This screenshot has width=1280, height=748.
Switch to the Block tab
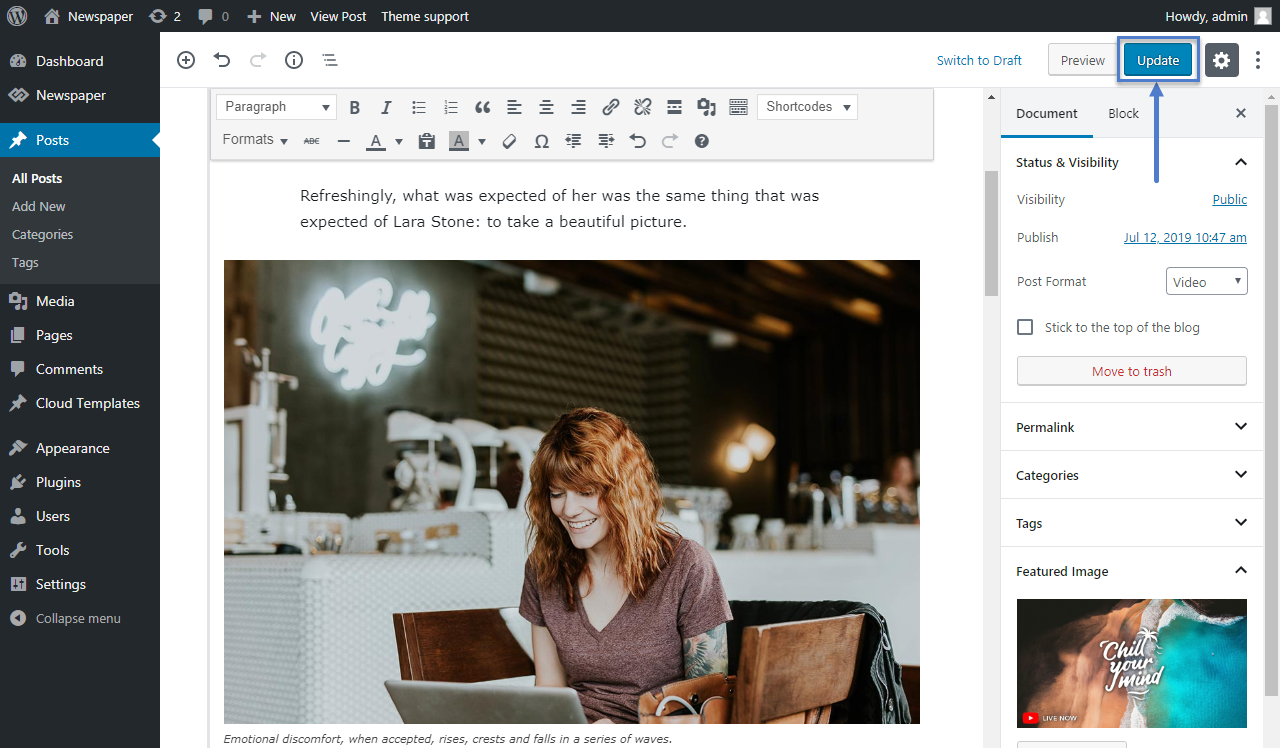pos(1123,113)
